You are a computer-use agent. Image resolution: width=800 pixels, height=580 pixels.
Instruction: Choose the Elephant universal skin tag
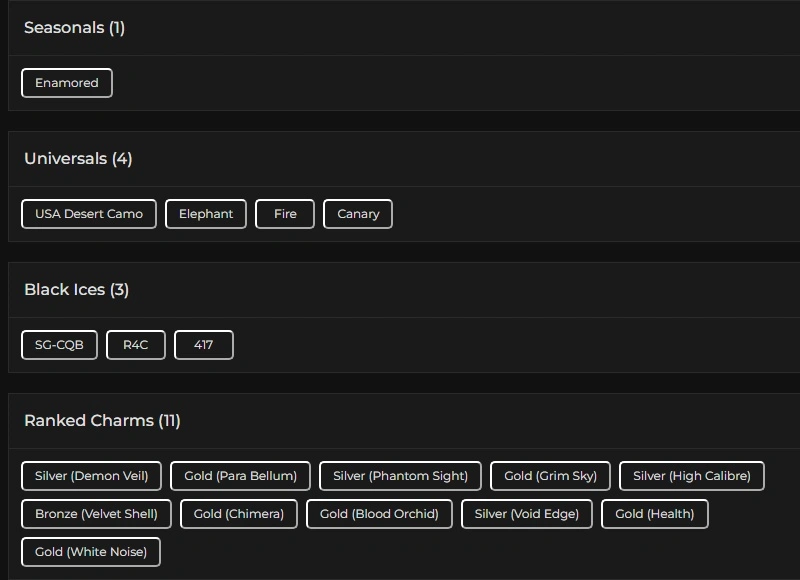[206, 214]
